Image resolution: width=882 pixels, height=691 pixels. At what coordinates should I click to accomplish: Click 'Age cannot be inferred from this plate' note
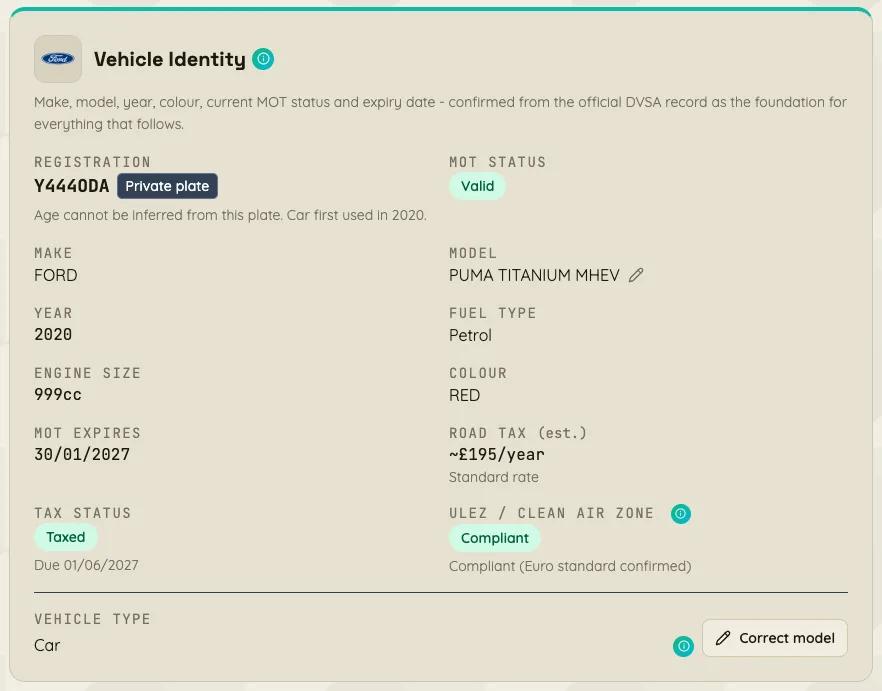click(230, 216)
